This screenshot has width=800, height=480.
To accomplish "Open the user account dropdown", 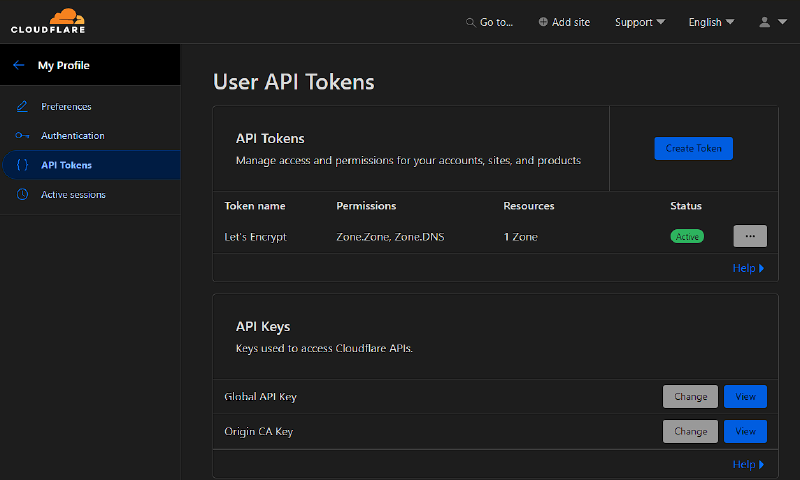I will coord(772,22).
